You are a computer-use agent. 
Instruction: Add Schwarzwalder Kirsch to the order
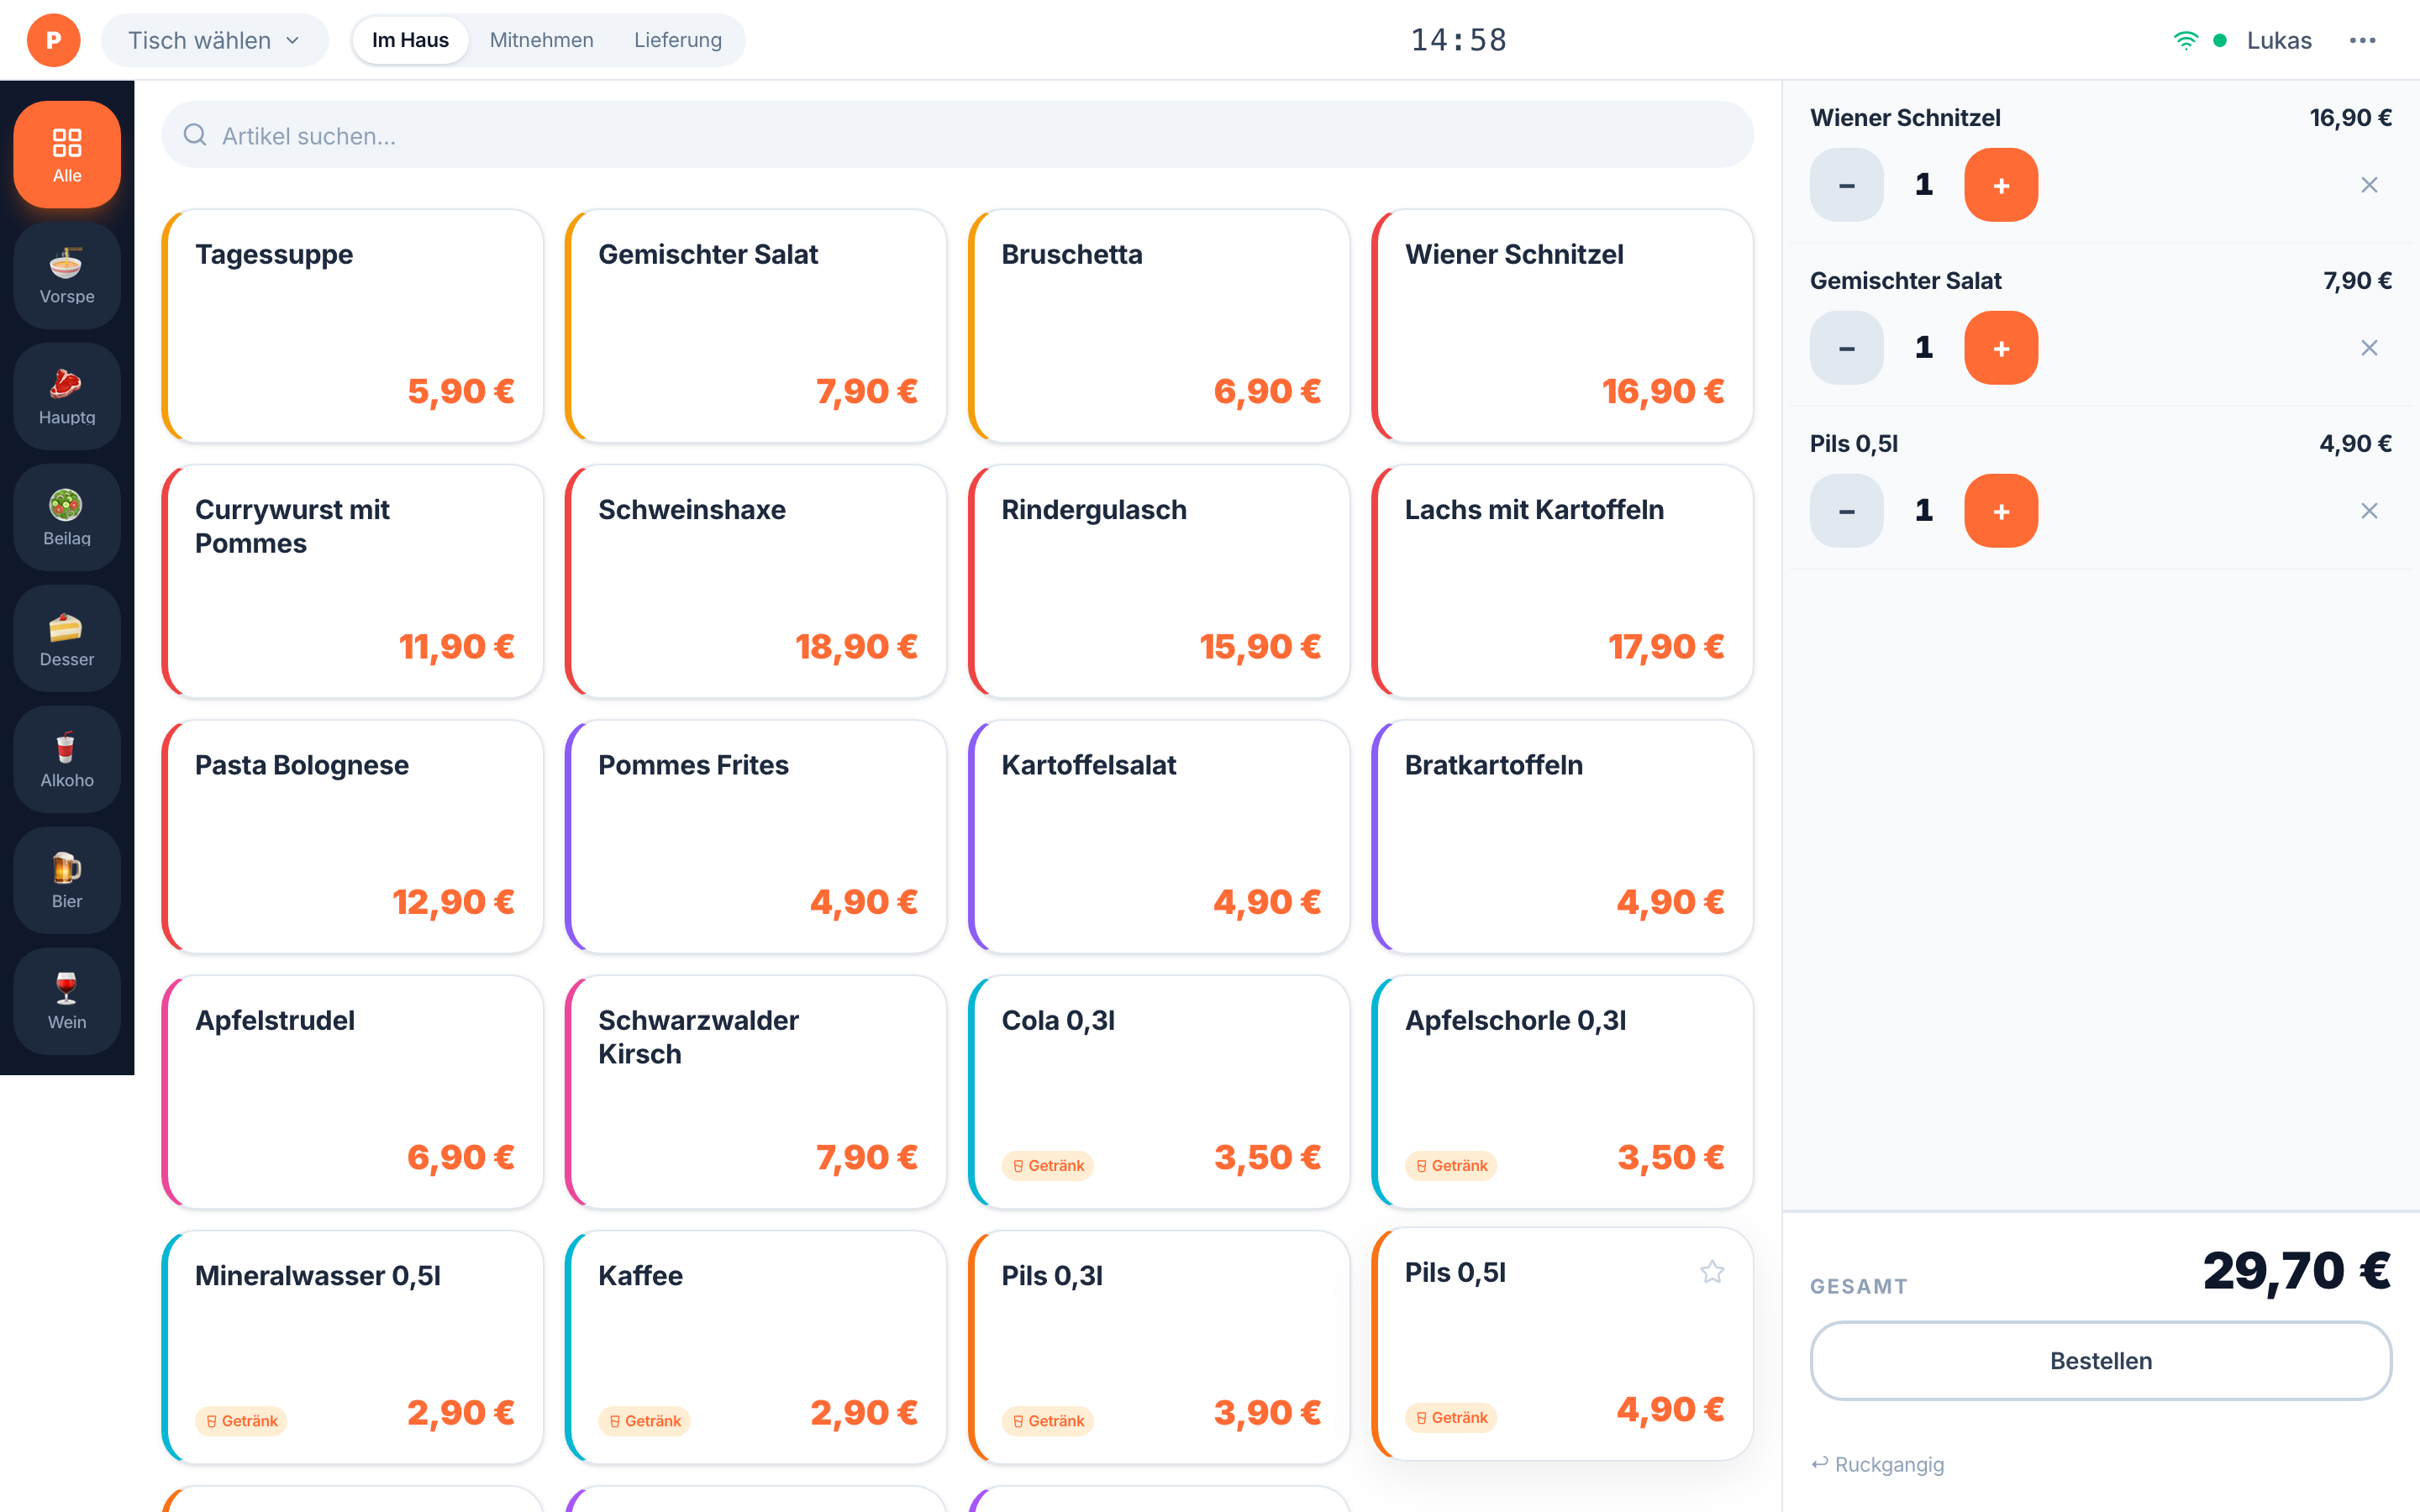(x=756, y=1092)
